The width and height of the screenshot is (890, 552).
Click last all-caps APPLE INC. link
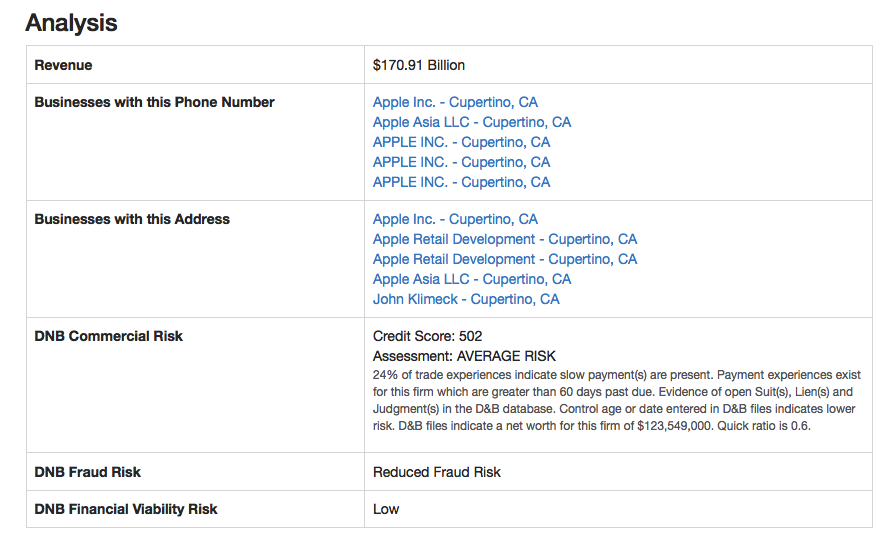[461, 182]
